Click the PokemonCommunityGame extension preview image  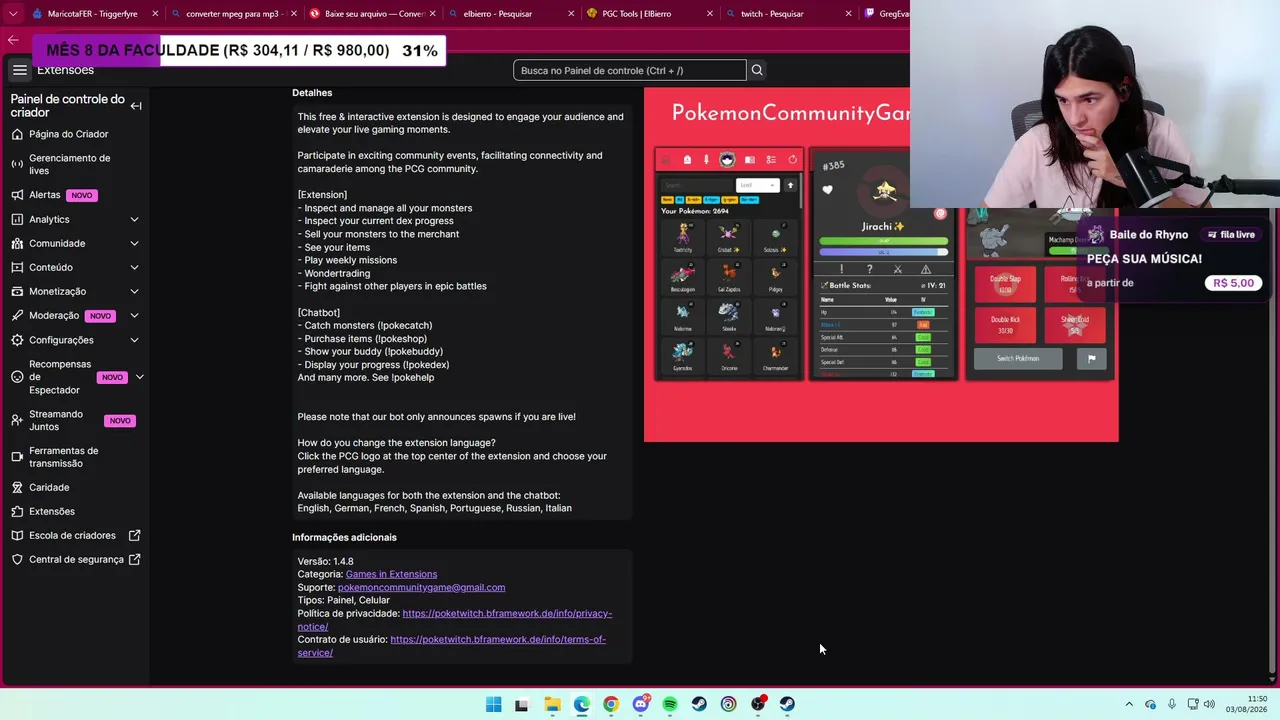pyautogui.click(x=881, y=265)
